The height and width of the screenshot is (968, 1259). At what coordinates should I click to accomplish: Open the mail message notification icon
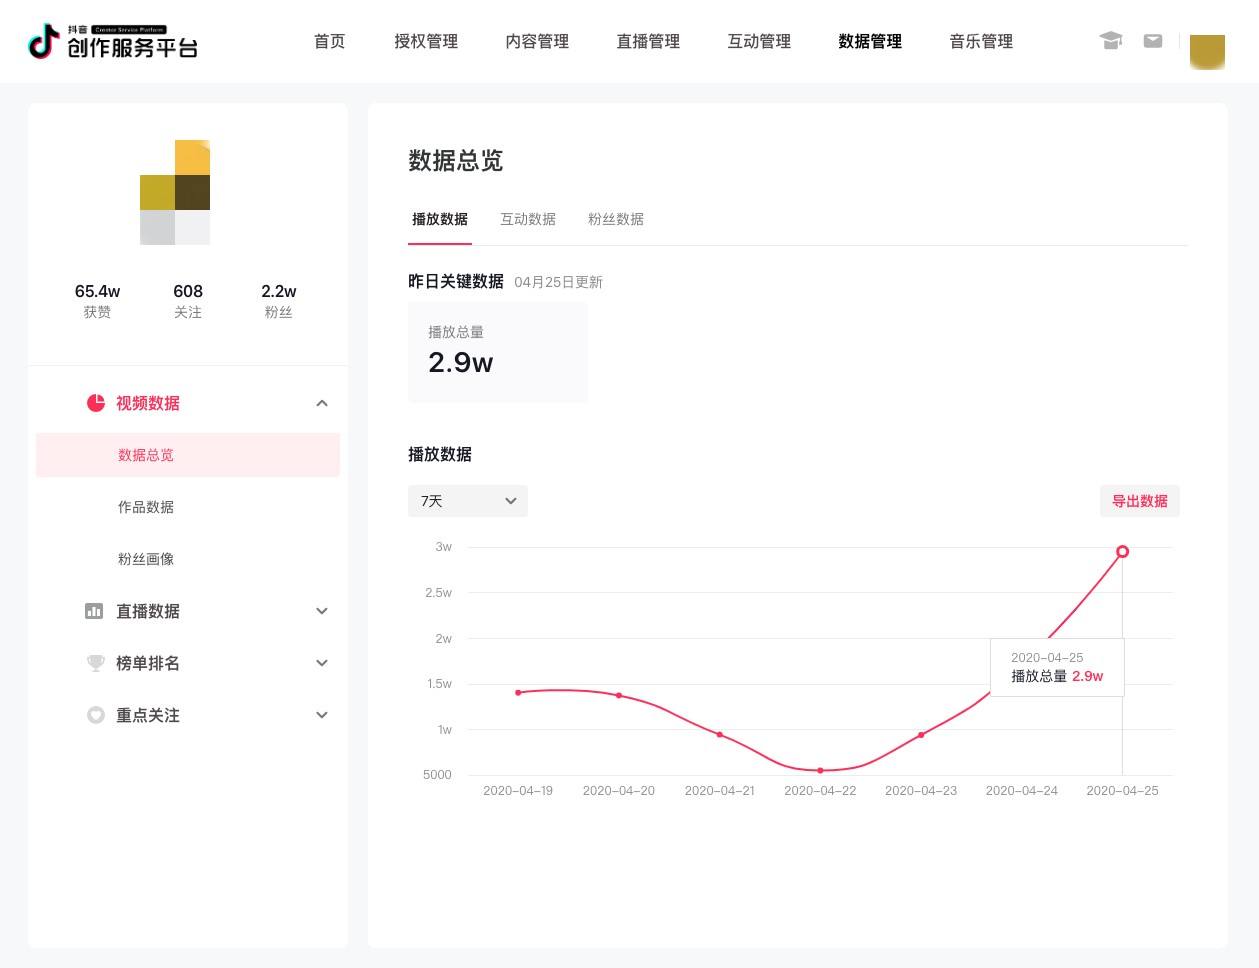(1153, 41)
